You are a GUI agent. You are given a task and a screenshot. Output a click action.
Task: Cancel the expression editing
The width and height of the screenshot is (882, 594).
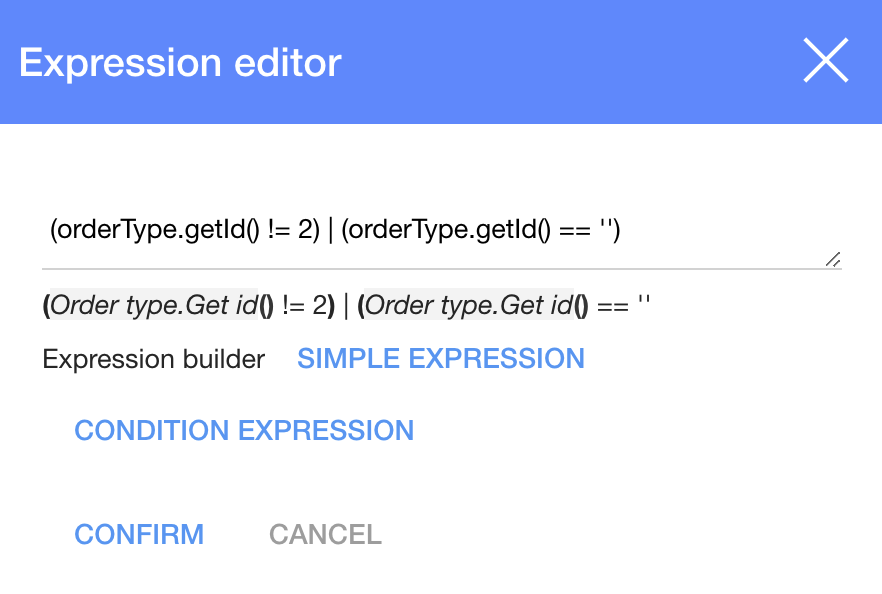pyautogui.click(x=324, y=534)
